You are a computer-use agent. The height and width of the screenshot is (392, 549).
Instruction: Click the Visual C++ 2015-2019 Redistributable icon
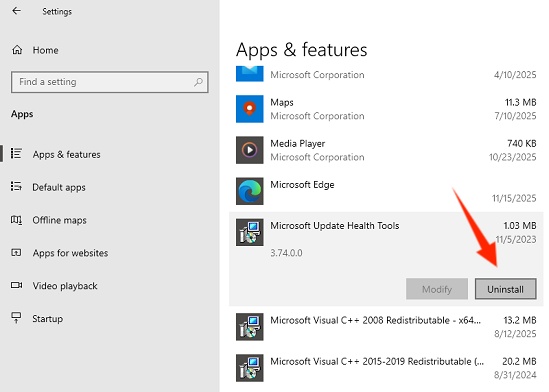250,368
